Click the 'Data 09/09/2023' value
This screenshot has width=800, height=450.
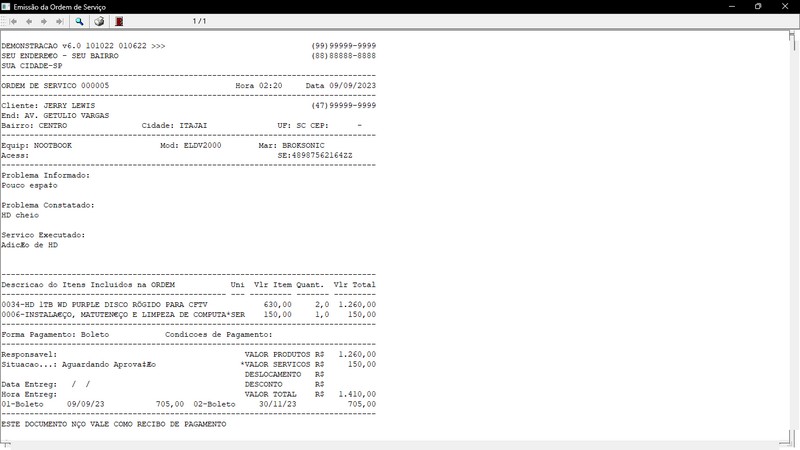tap(341, 86)
